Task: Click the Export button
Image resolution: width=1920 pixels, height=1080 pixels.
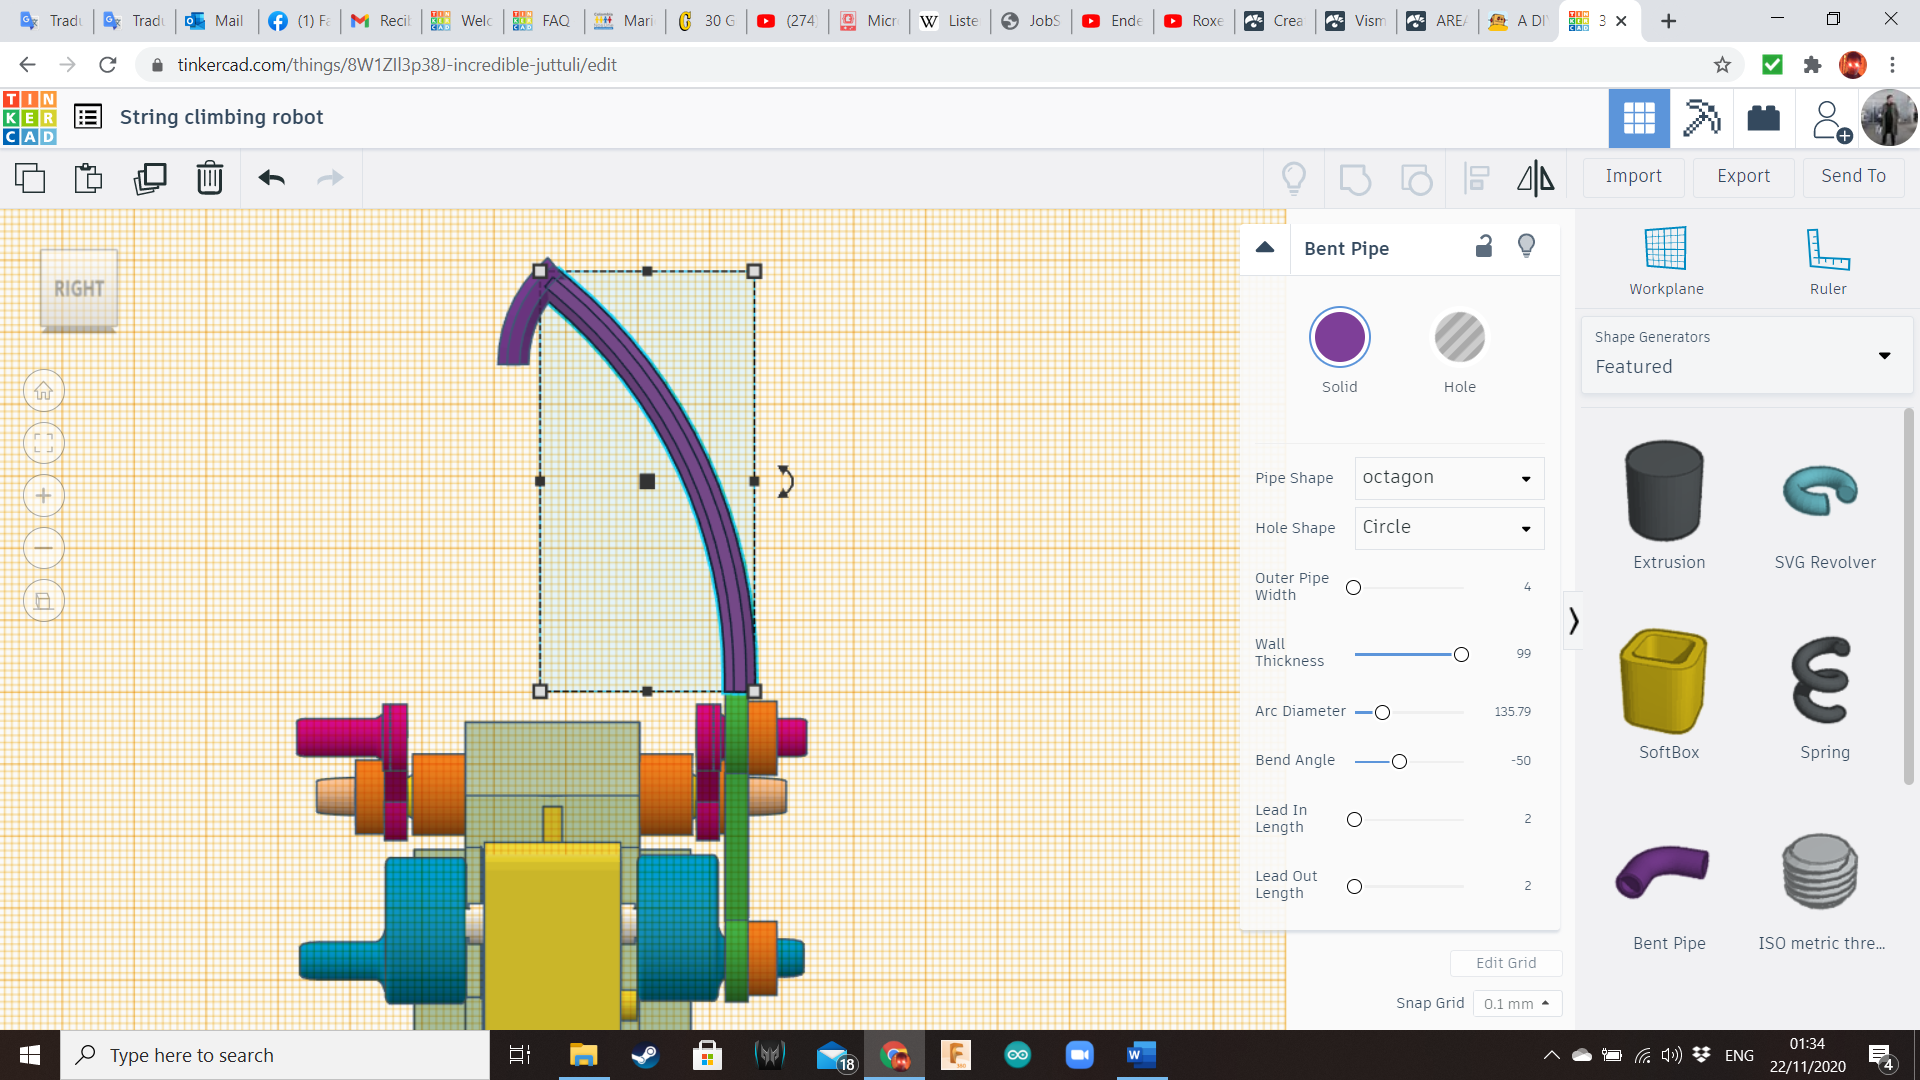Action: point(1743,176)
